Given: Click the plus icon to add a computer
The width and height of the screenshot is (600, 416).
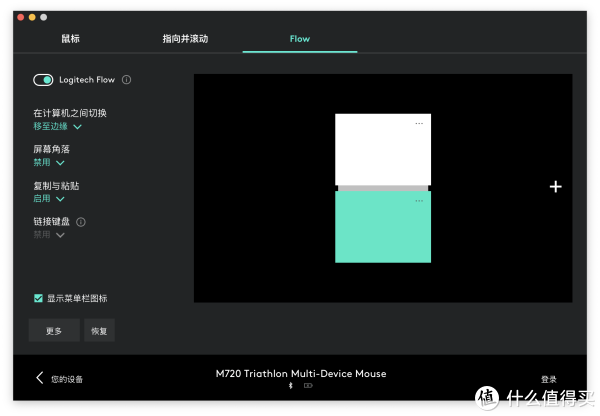Looking at the screenshot, I should [556, 187].
